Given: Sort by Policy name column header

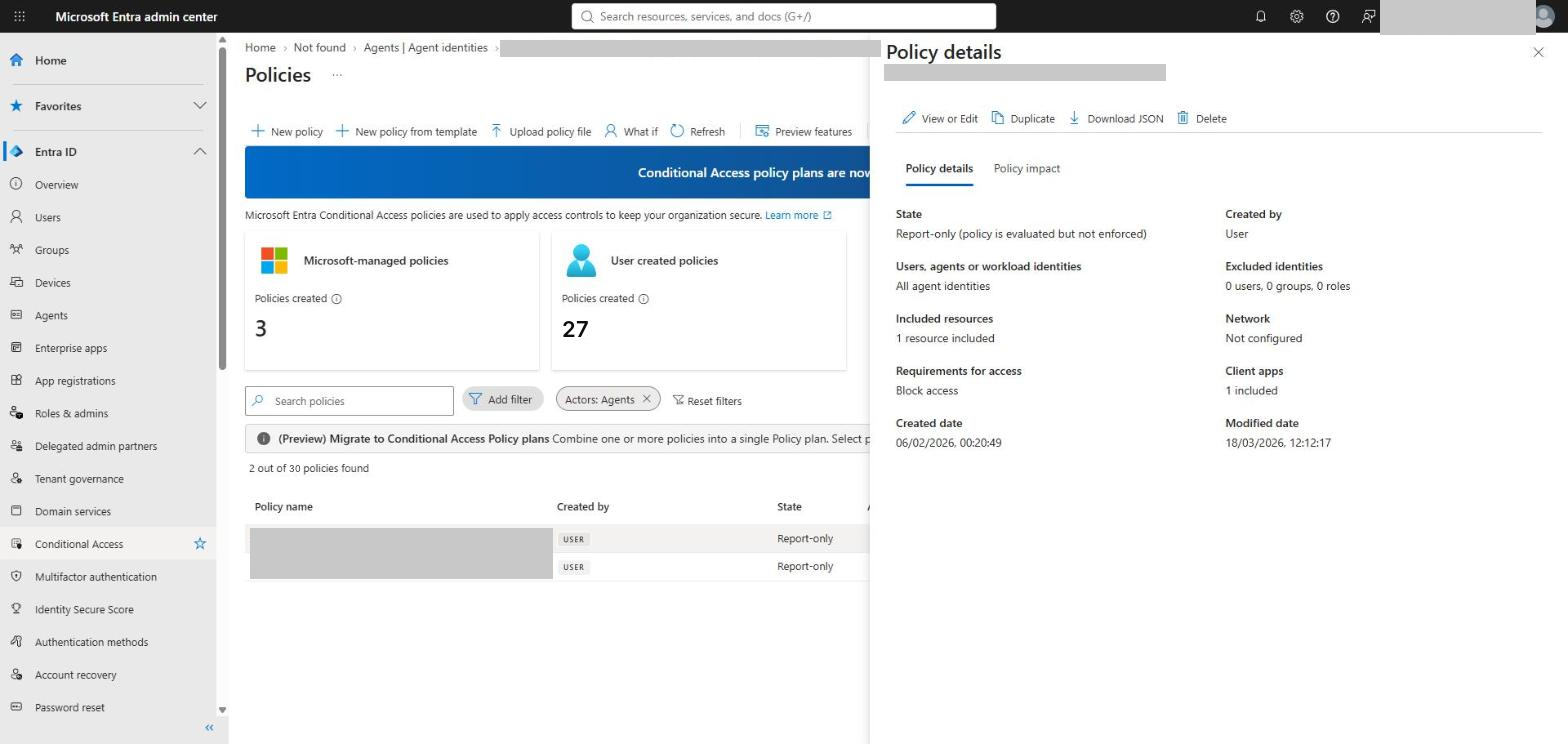Looking at the screenshot, I should point(284,507).
